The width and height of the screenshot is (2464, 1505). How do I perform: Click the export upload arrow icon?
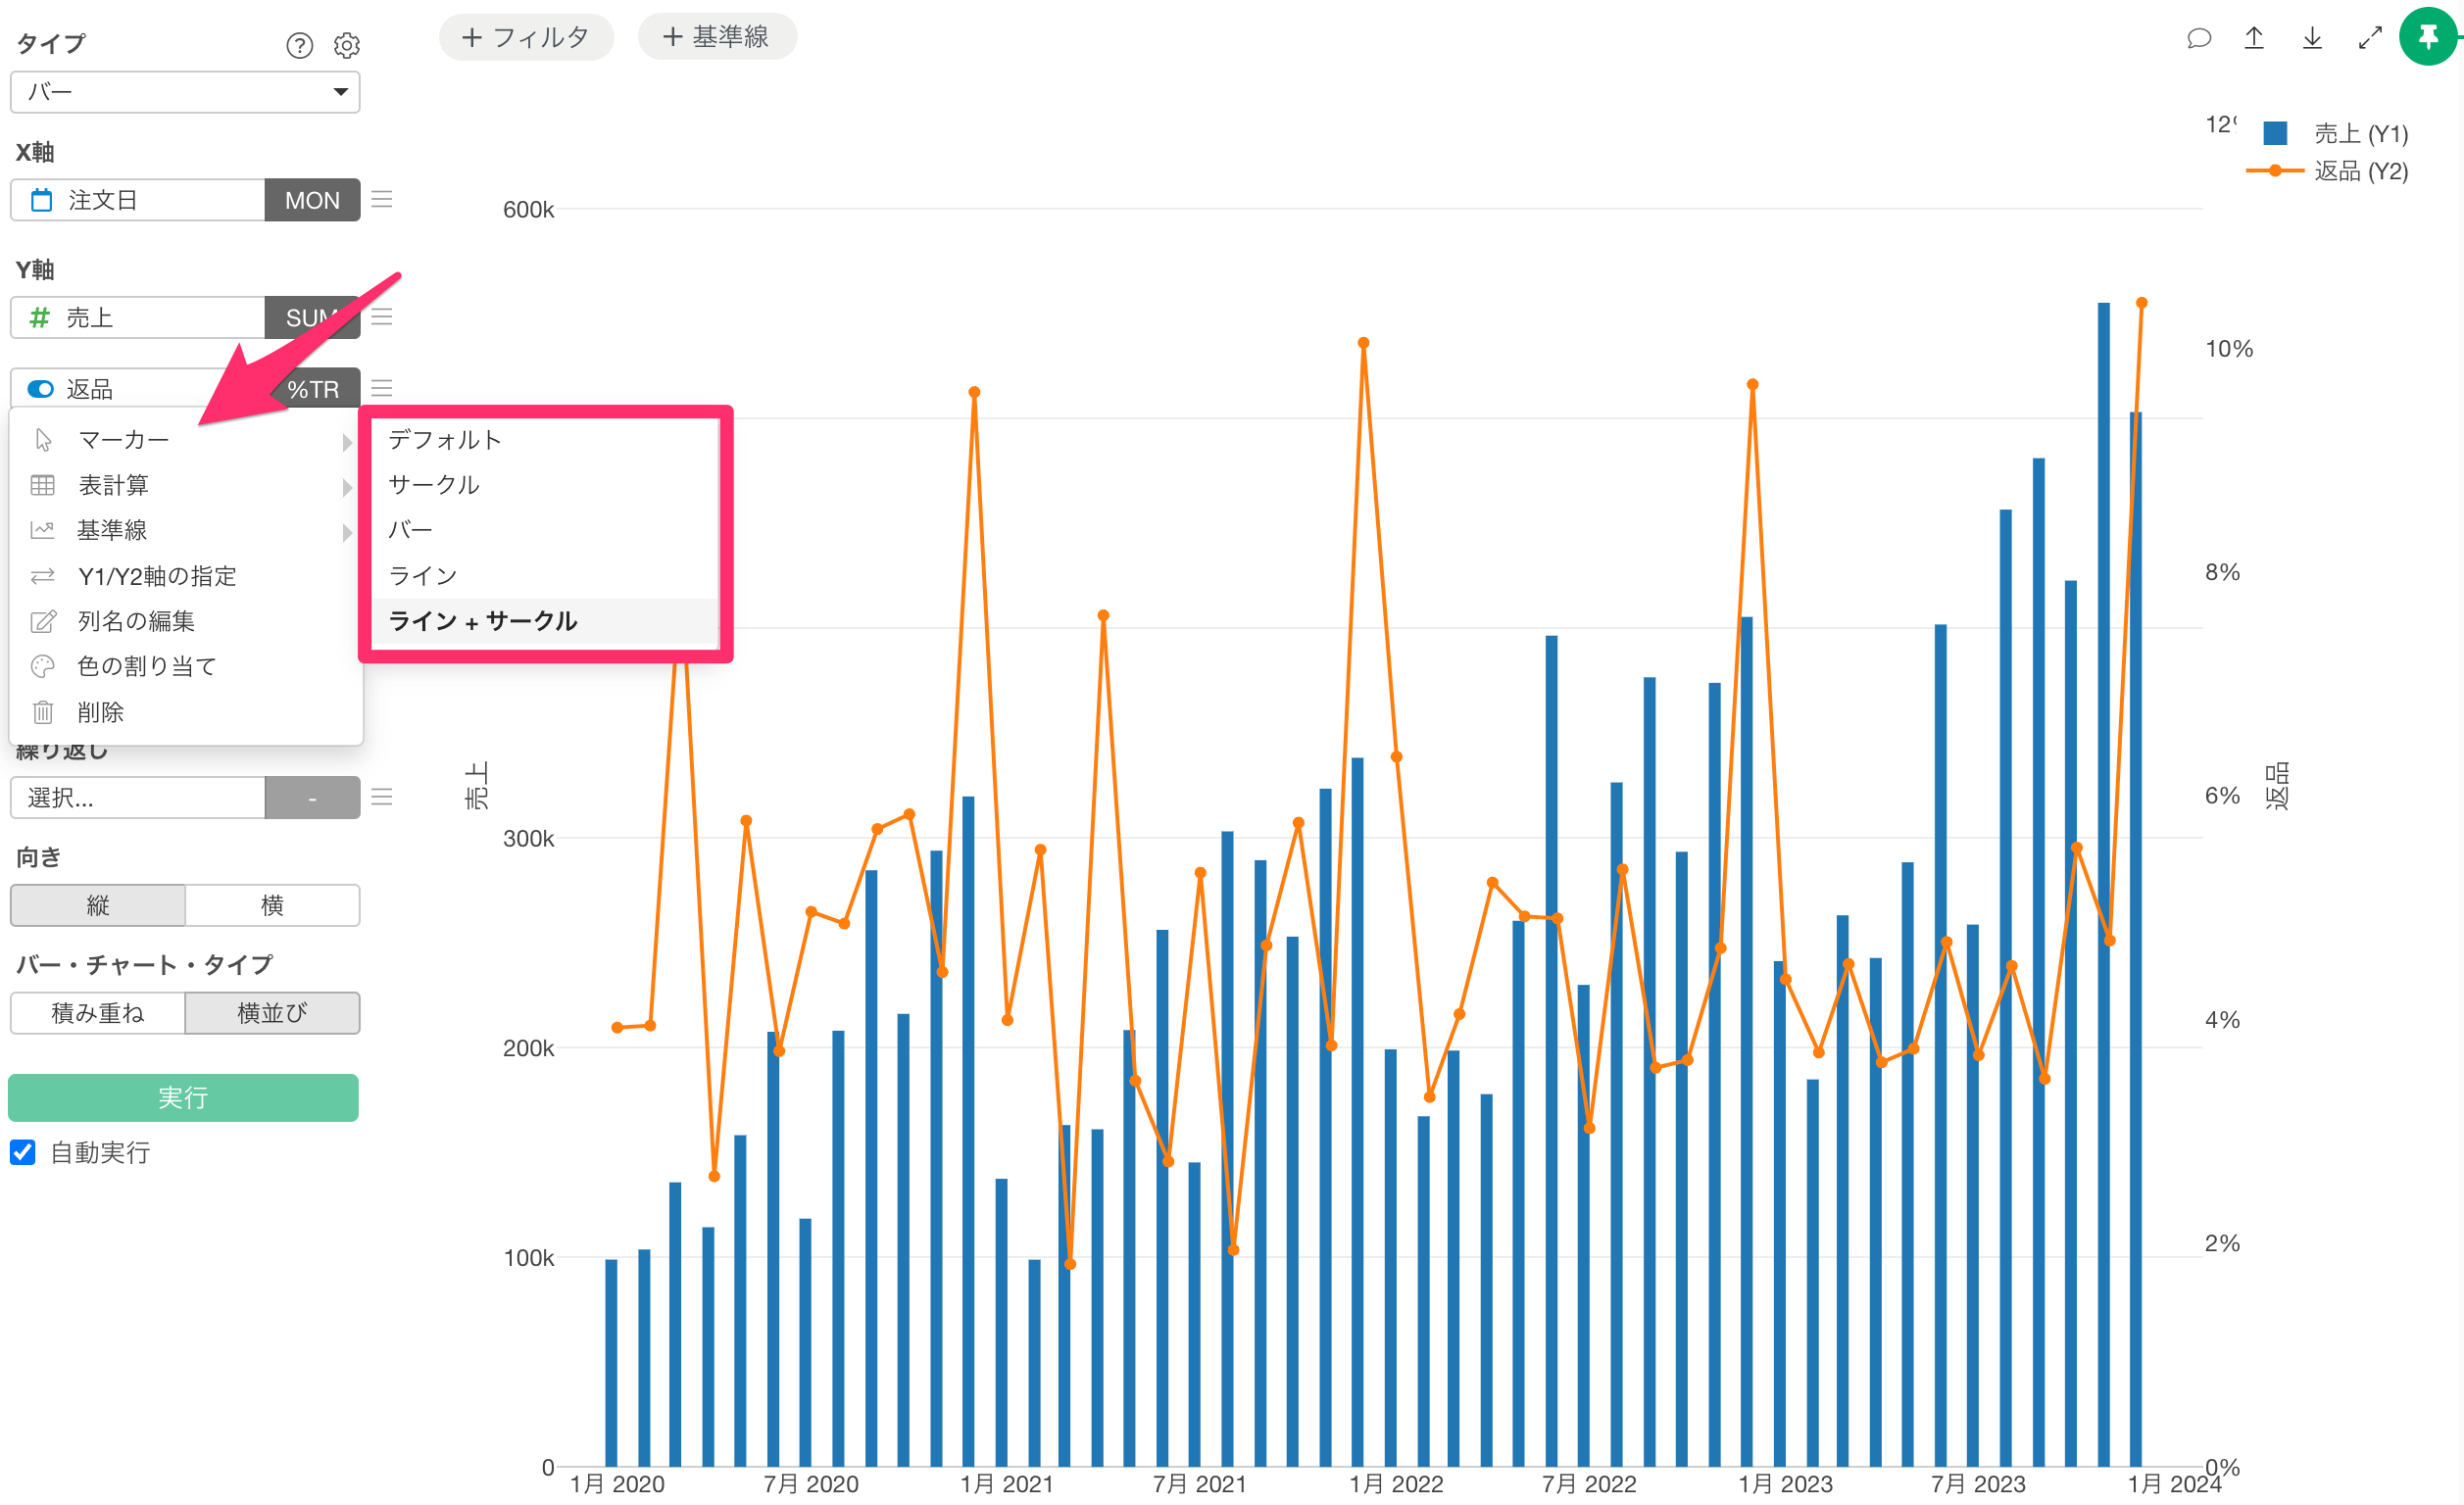[2254, 38]
